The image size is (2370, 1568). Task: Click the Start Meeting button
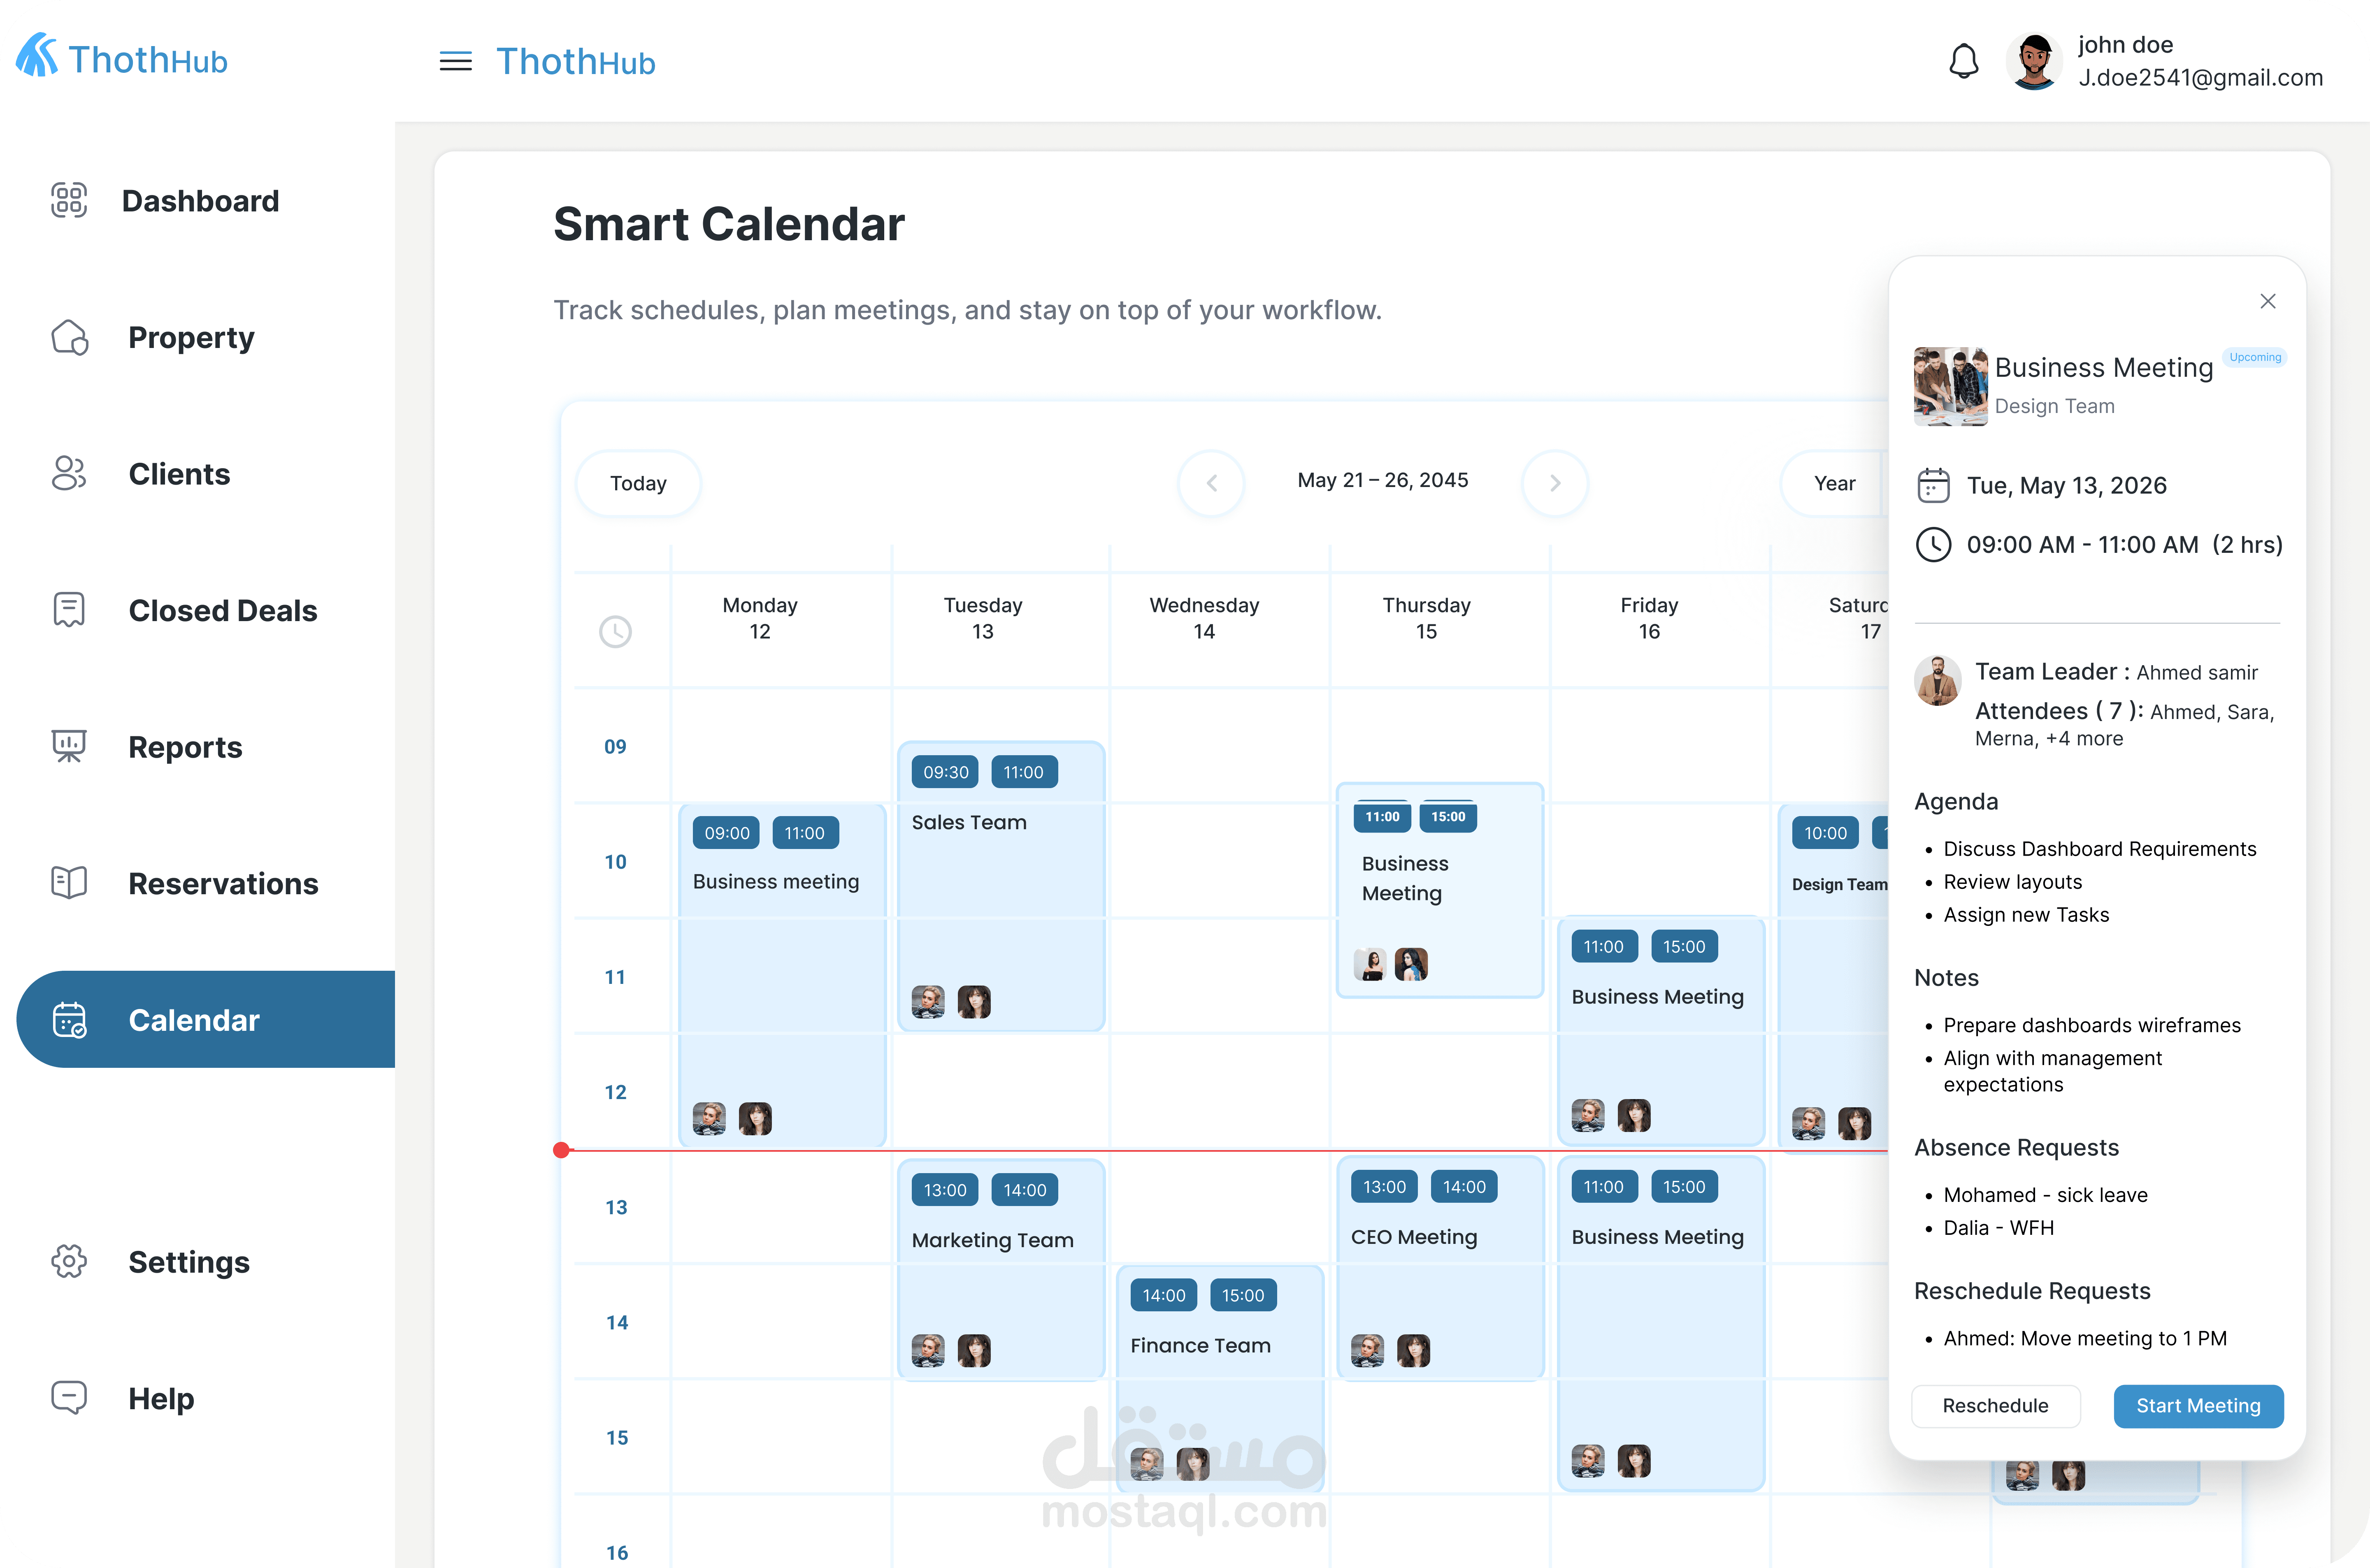point(2197,1406)
